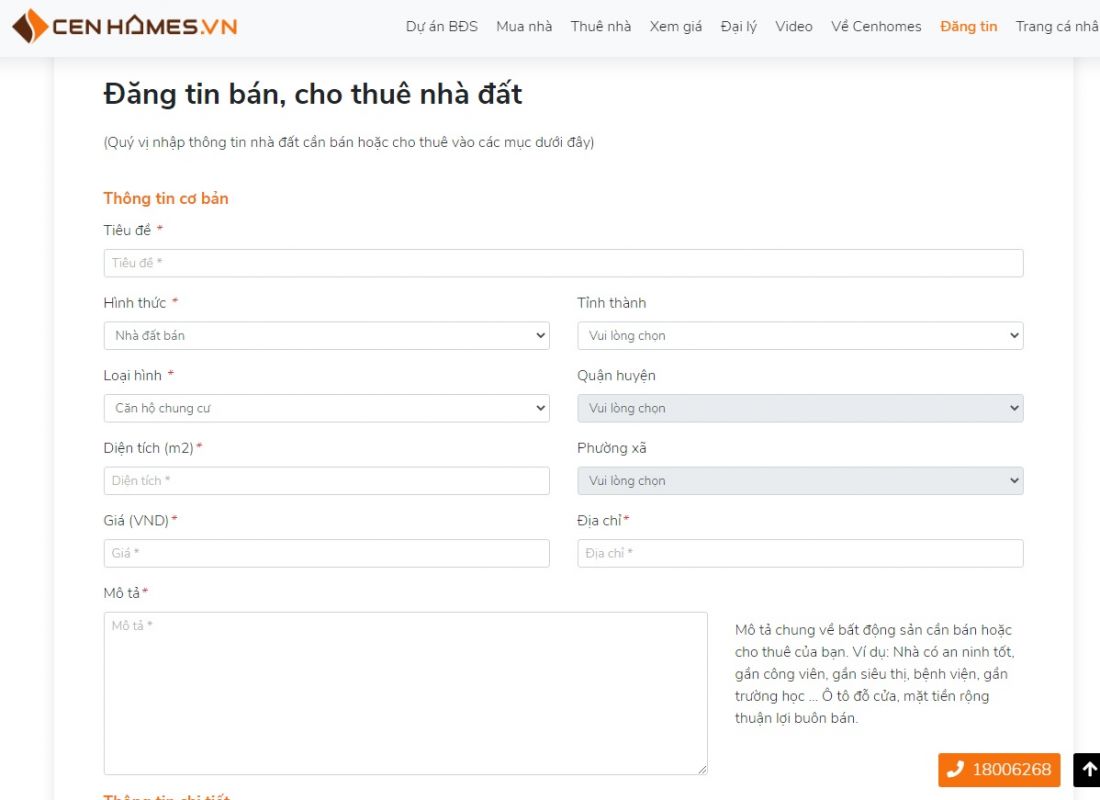Click the Đăng tin nav item

(x=968, y=27)
